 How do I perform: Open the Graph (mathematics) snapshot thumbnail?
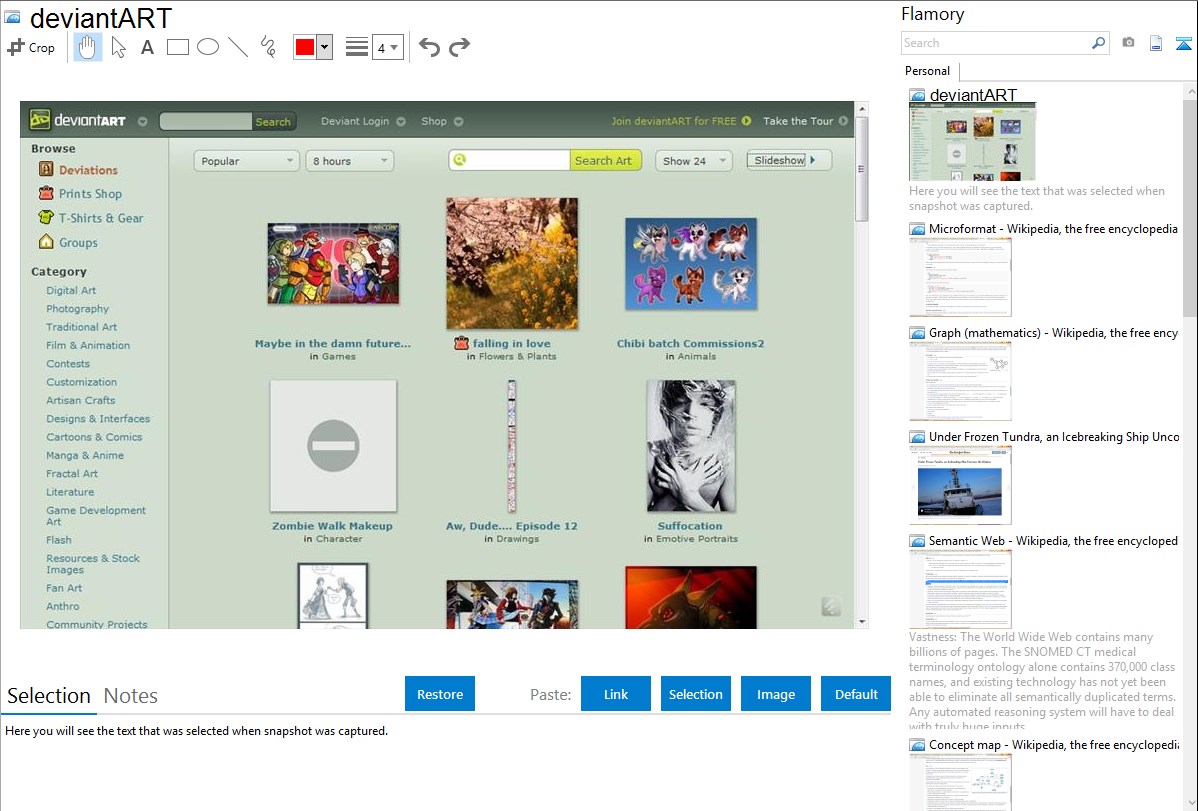click(960, 381)
